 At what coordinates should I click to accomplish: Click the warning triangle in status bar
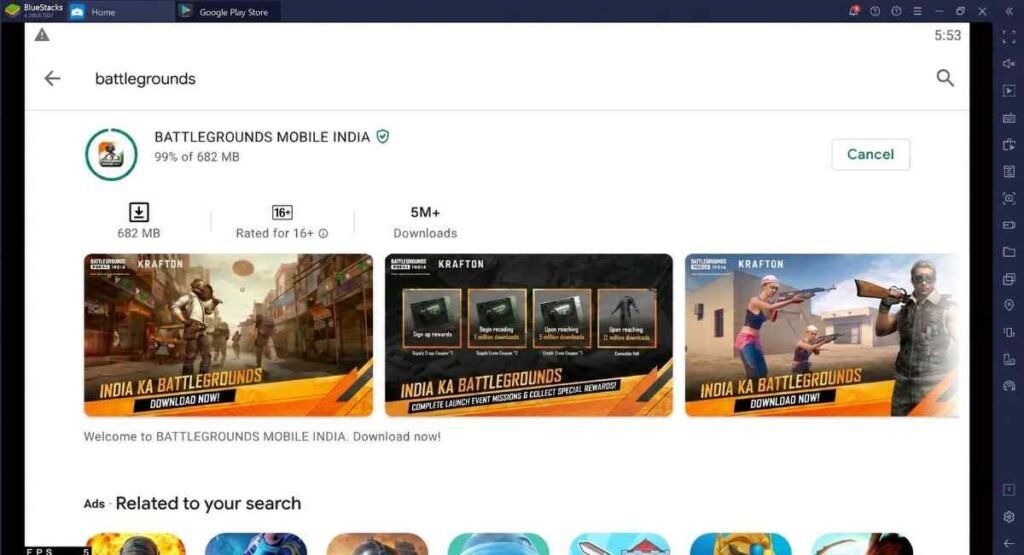pos(42,35)
